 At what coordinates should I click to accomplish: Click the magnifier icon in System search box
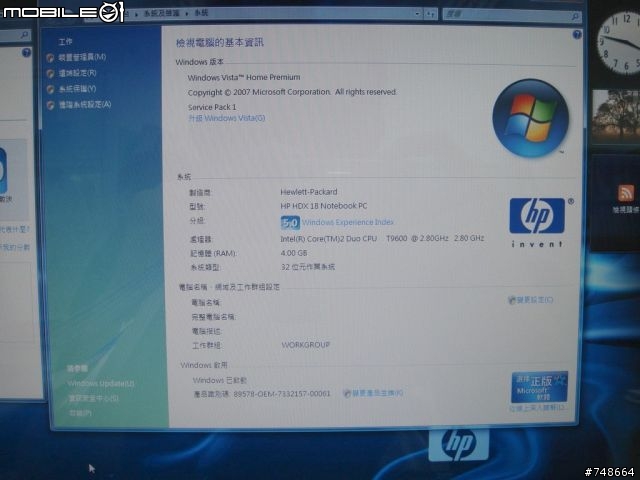click(x=575, y=16)
